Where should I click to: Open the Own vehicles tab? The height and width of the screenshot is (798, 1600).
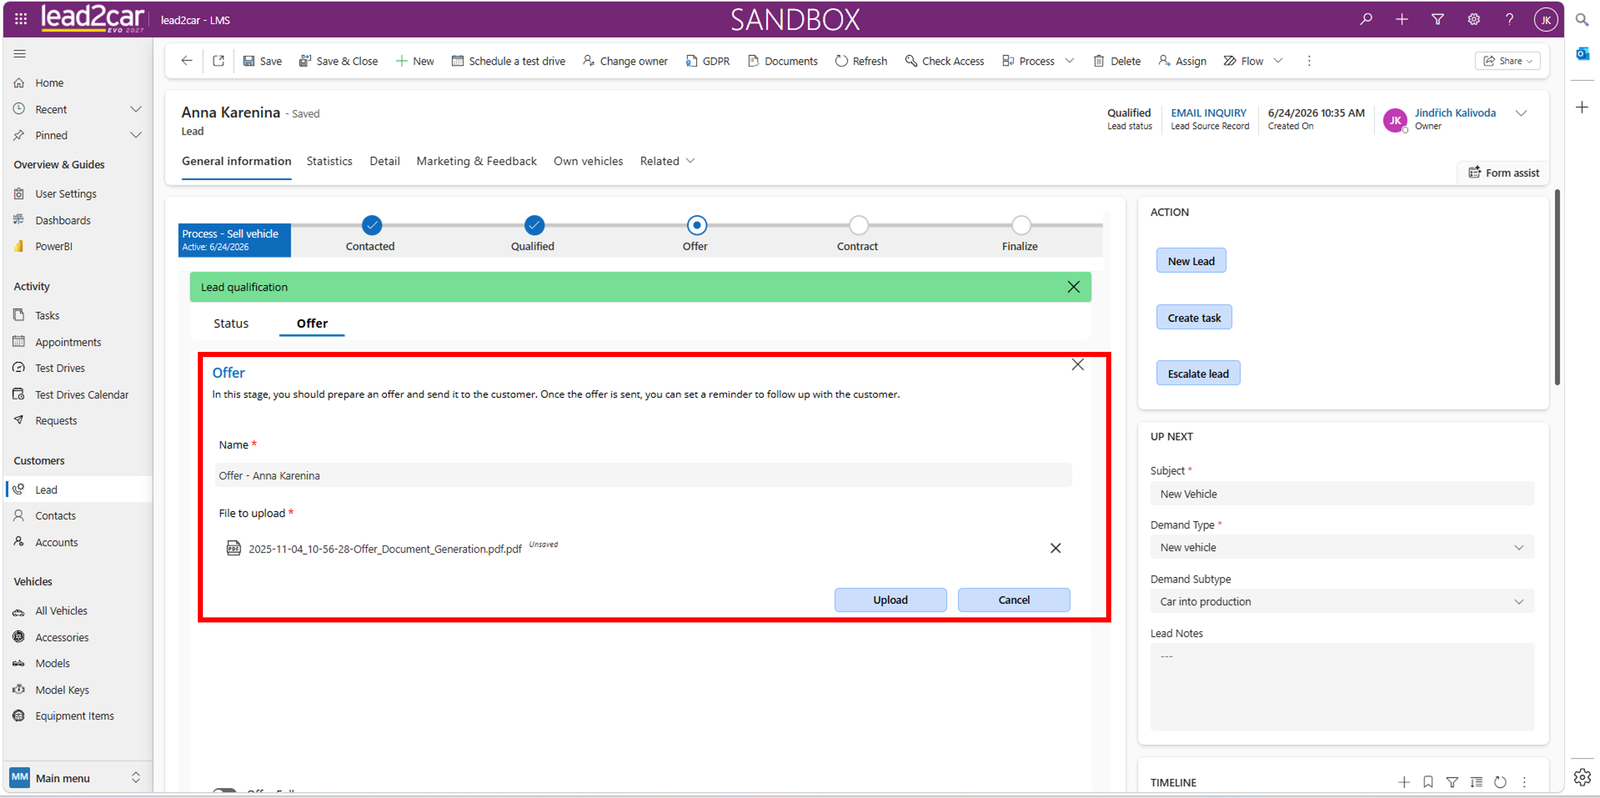click(588, 161)
